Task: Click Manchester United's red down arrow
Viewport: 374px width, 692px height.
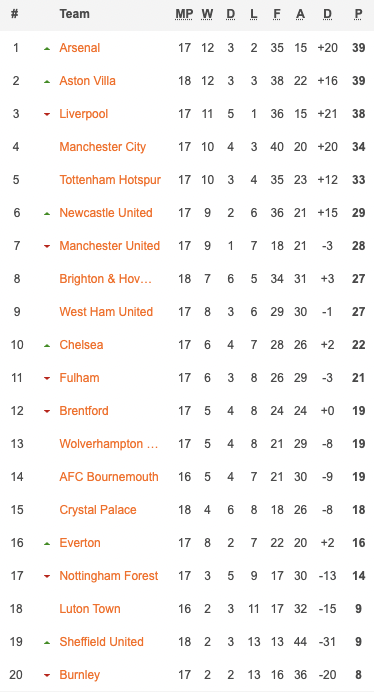Action: pos(47,246)
